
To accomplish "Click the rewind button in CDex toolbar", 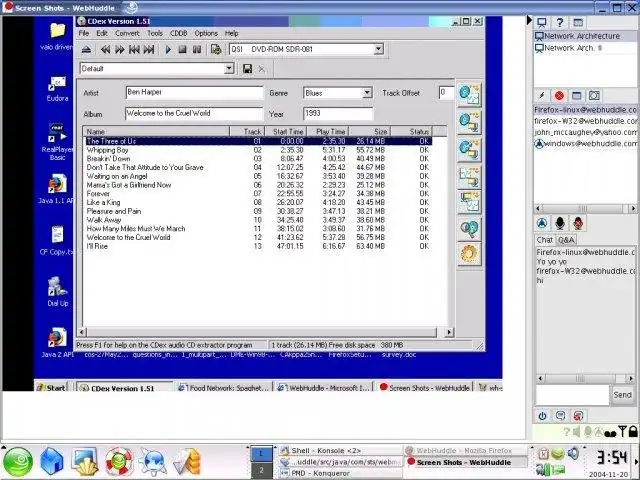I will coord(105,50).
